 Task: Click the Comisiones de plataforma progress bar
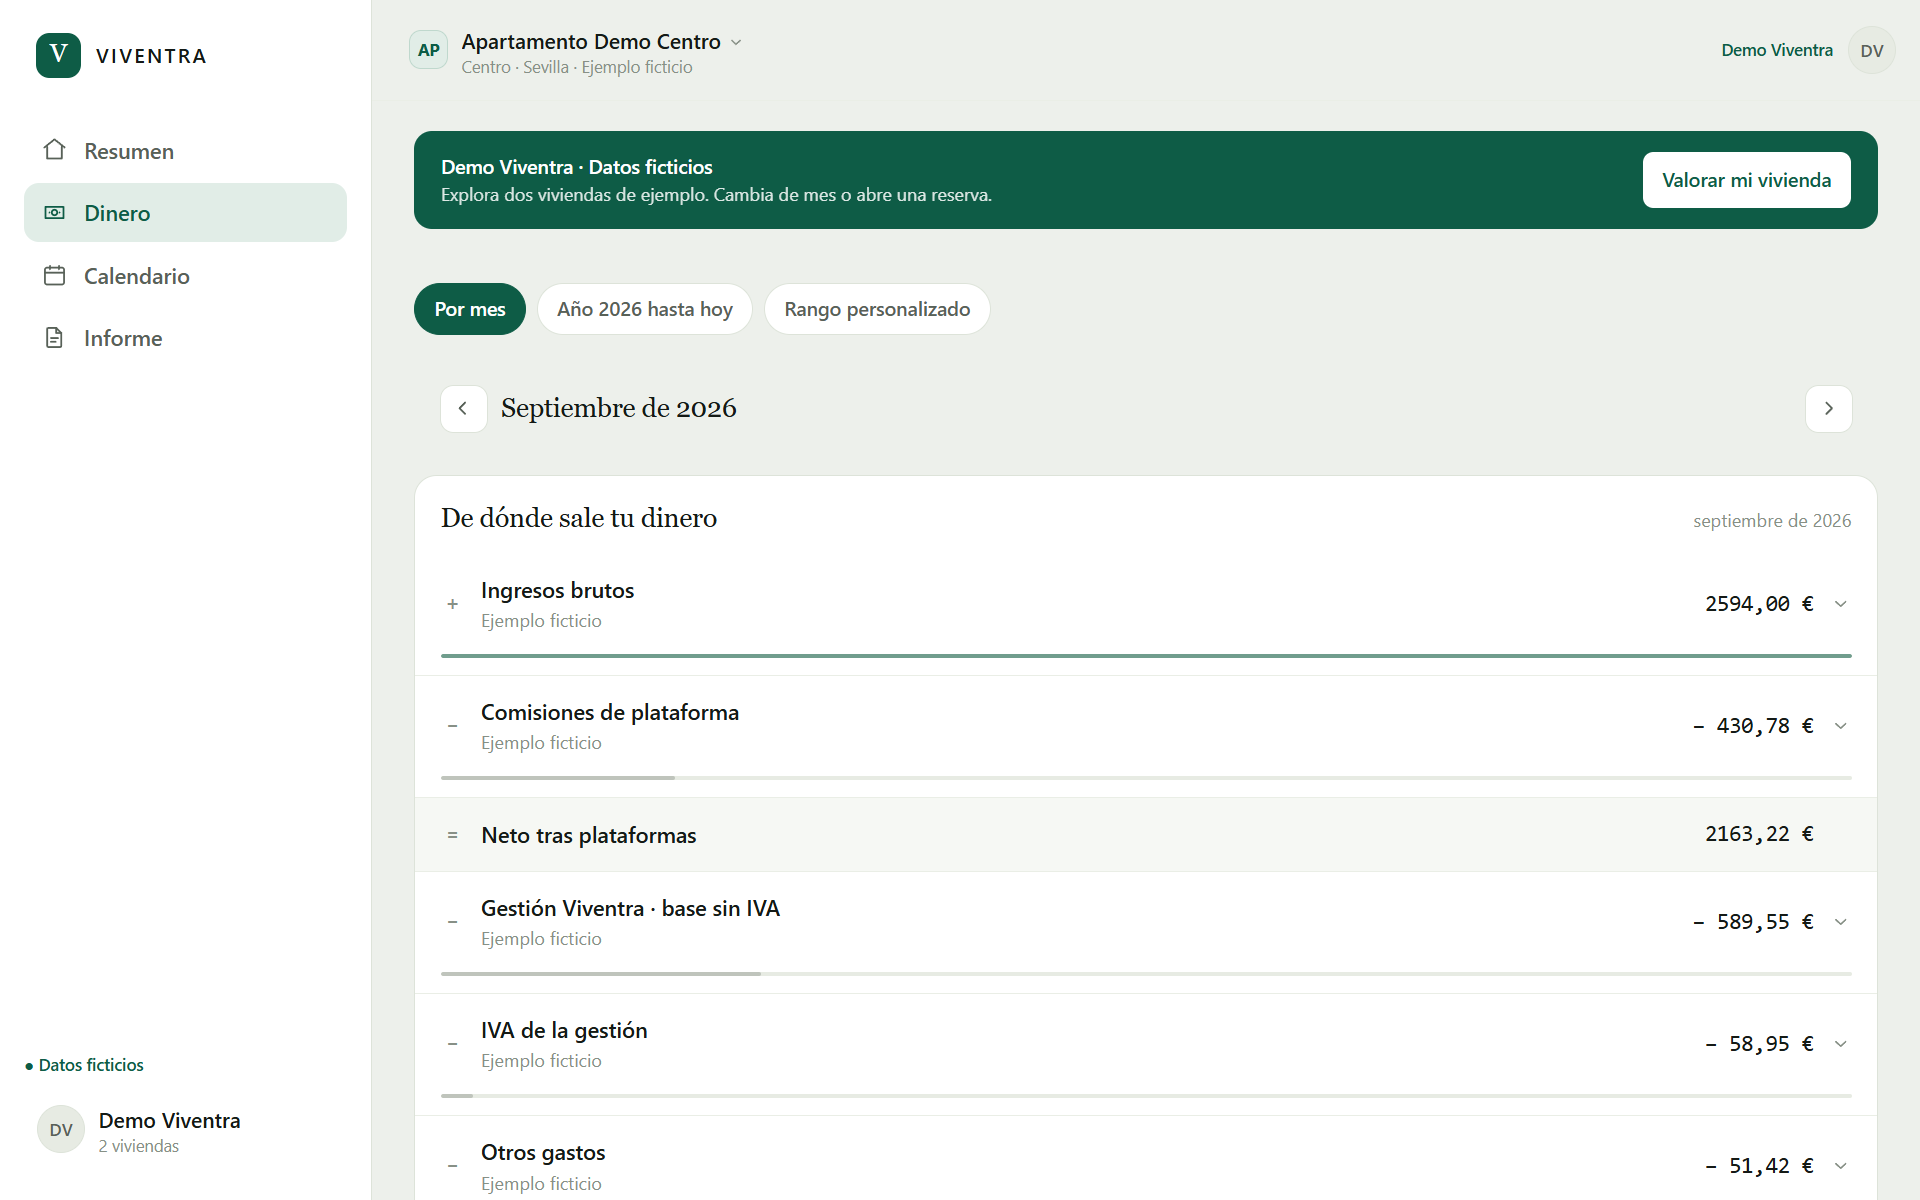coord(1146,778)
